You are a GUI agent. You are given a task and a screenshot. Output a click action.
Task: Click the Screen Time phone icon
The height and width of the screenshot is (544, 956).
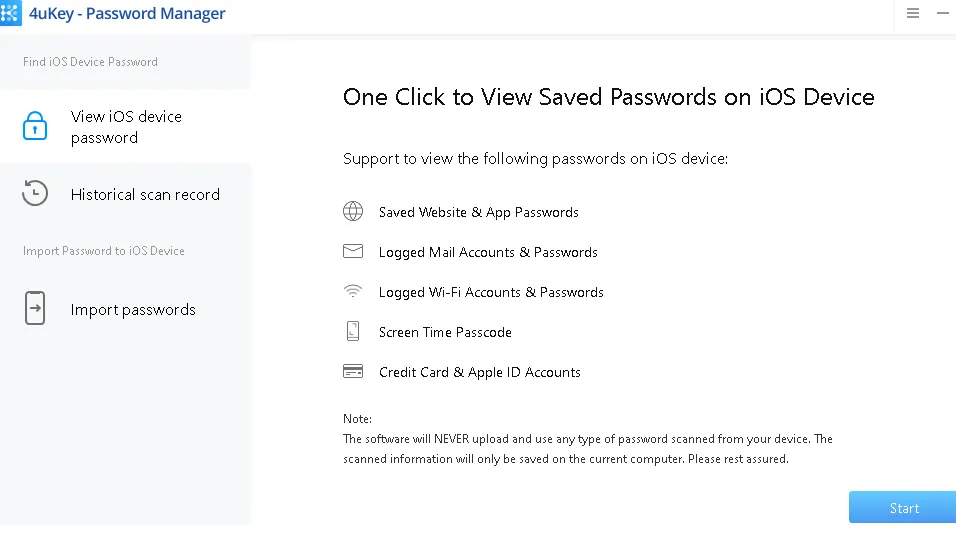pos(353,332)
